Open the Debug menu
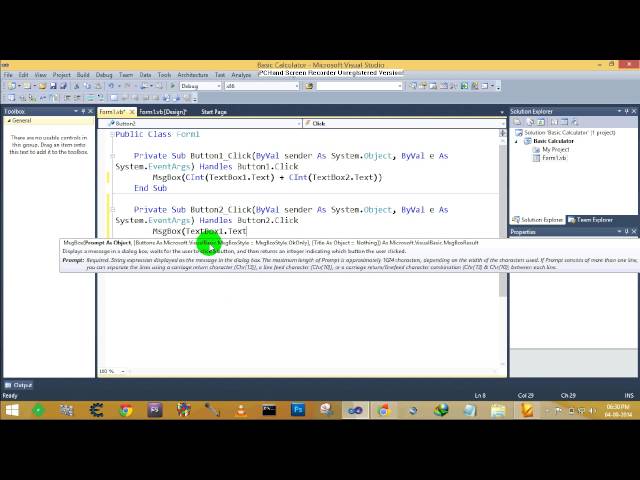The image size is (640, 480). point(104,75)
